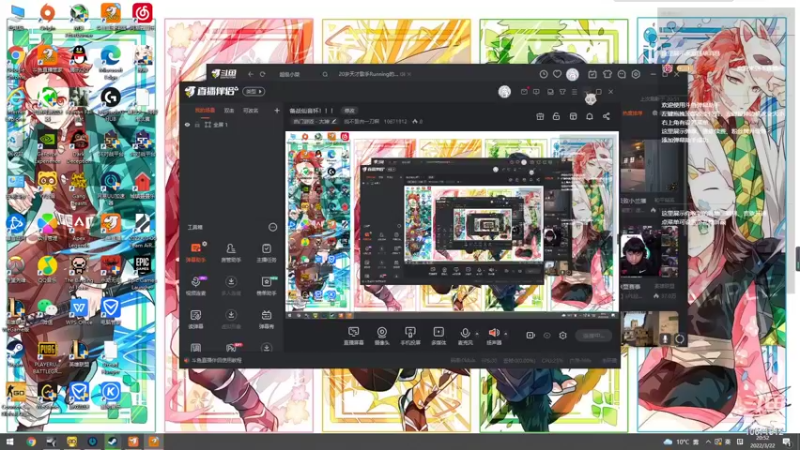Expand microphone options arrow
Viewport: 800px width, 450px height.
(477, 334)
